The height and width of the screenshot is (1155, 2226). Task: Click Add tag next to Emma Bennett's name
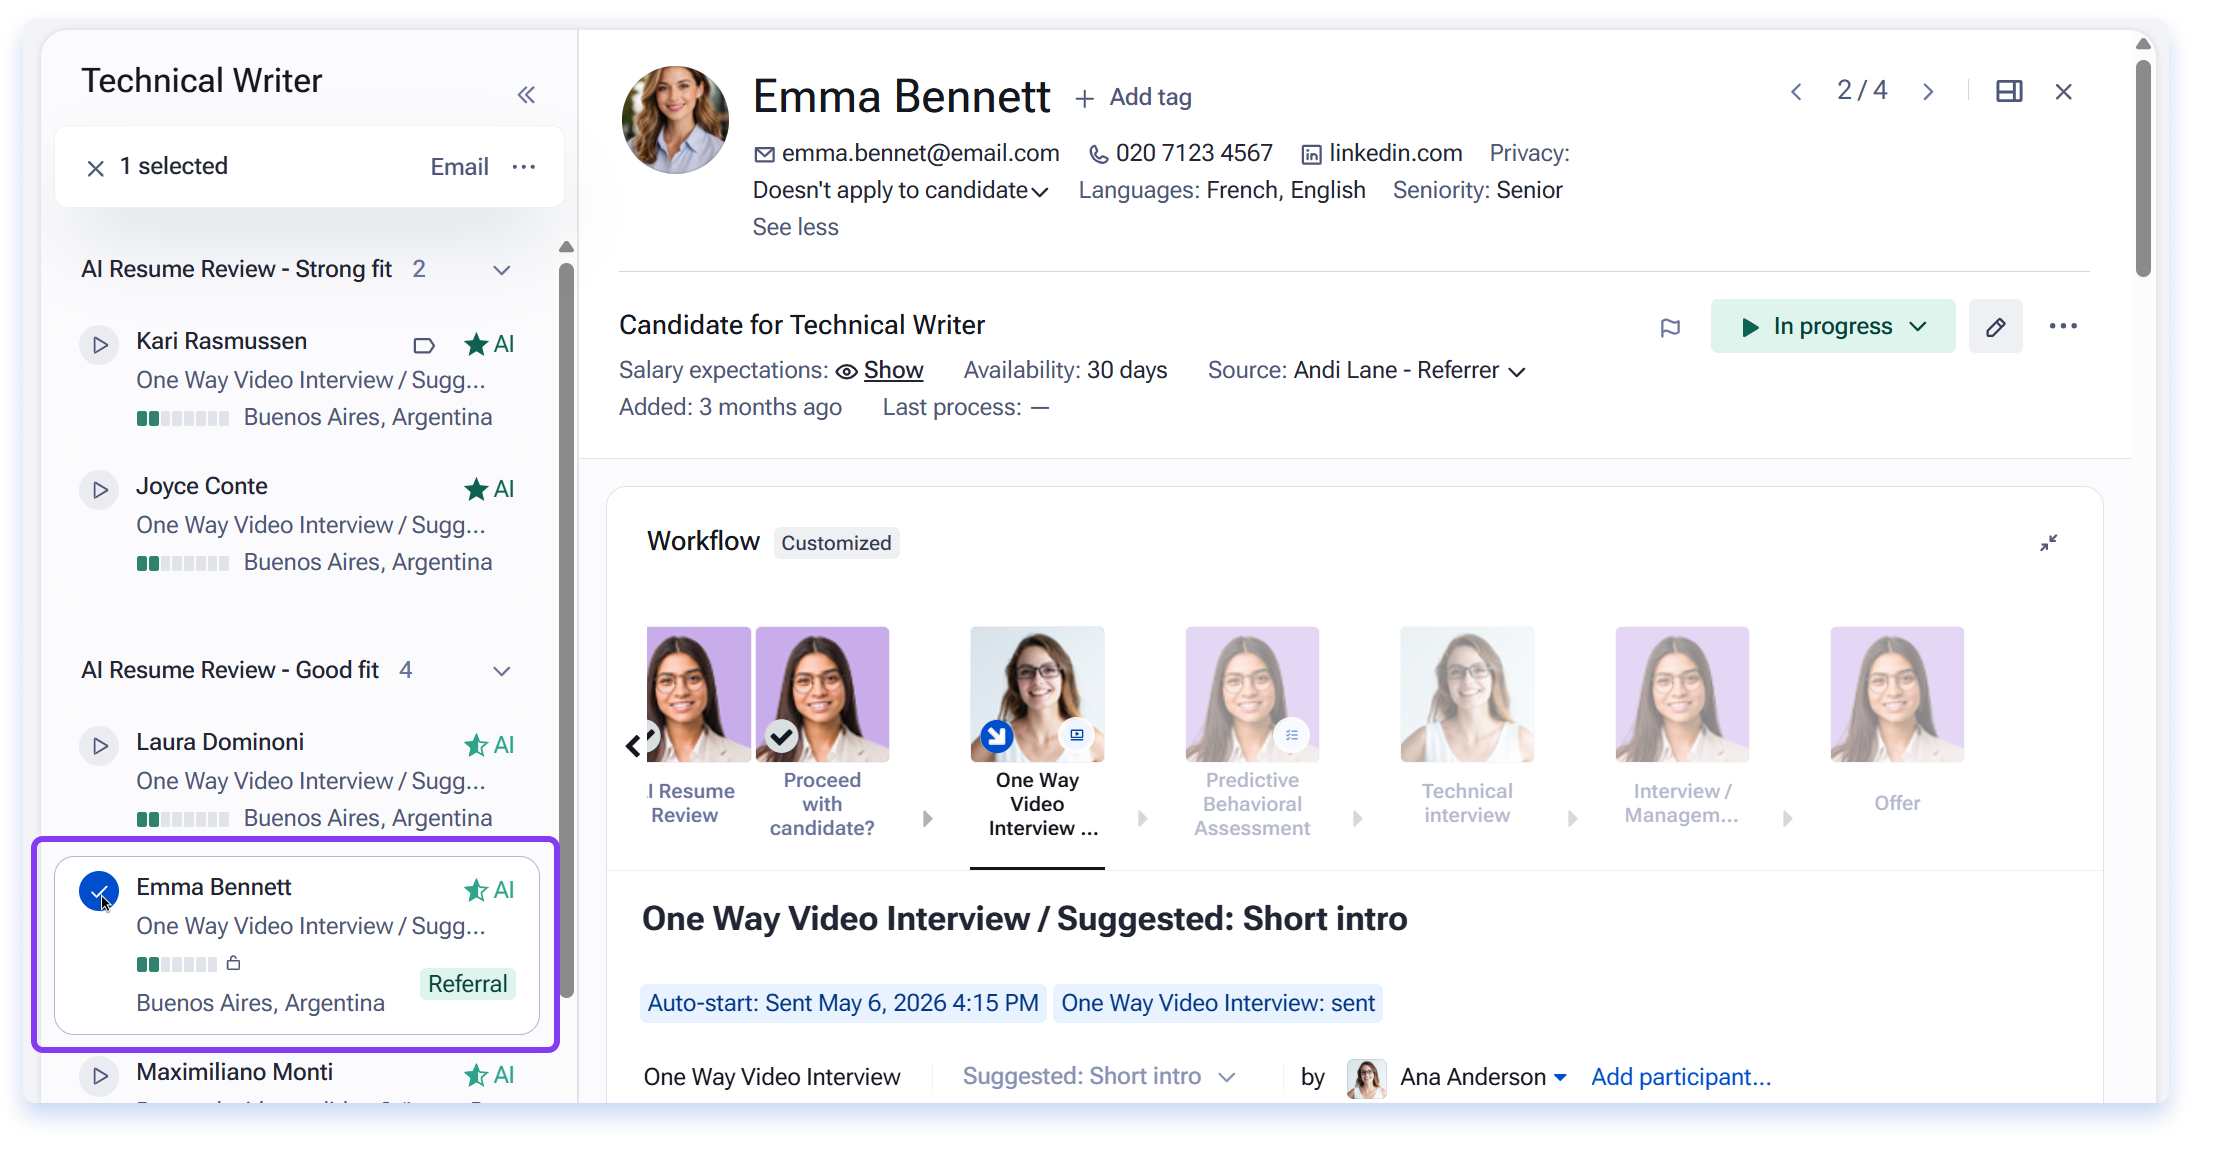[x=1134, y=98]
